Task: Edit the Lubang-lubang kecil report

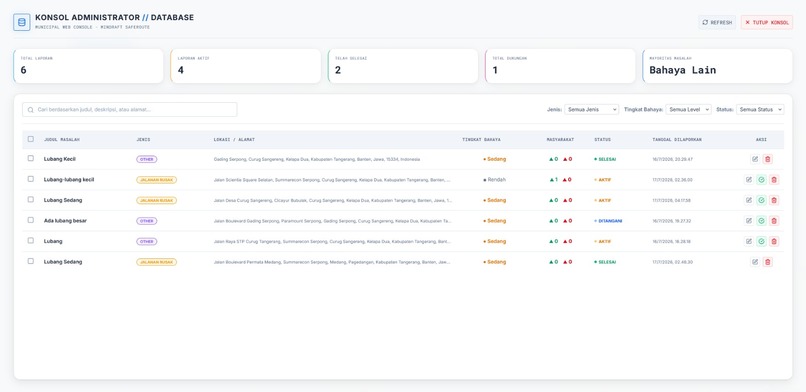Action: (x=749, y=180)
